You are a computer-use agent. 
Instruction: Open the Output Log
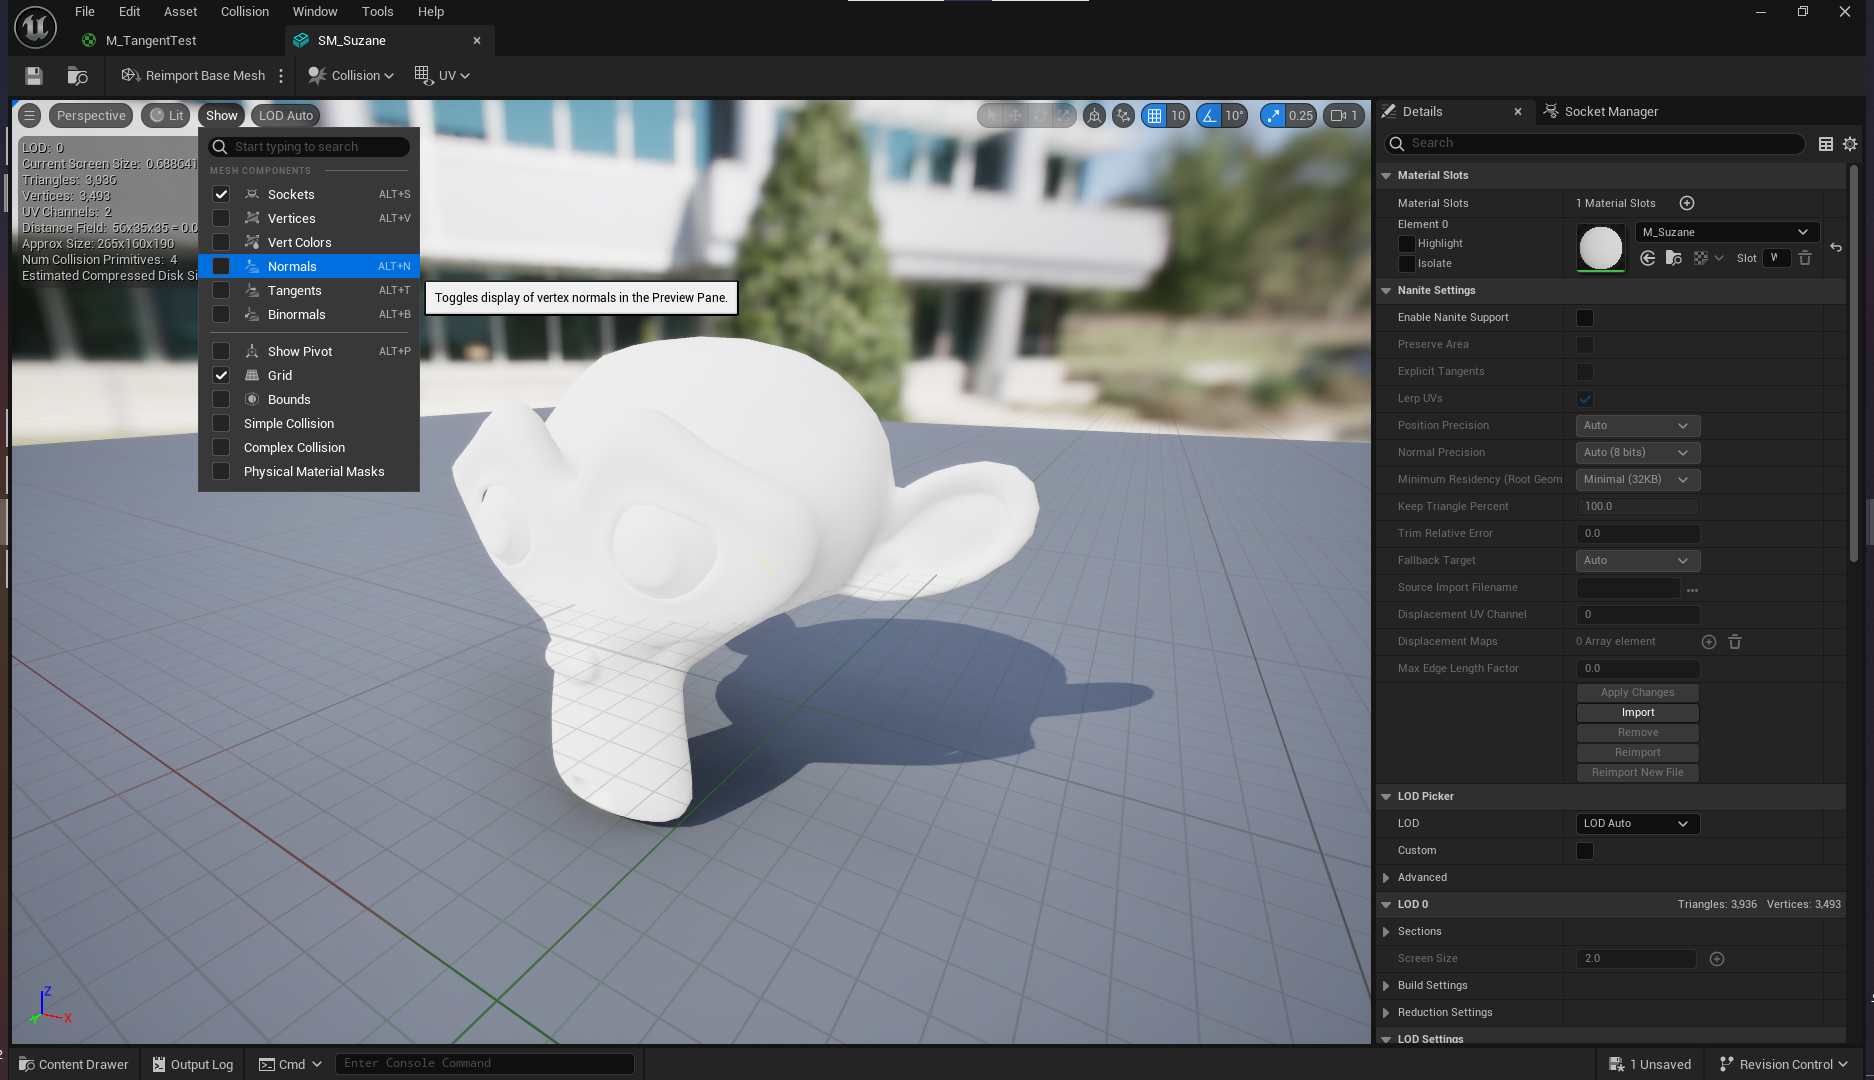[192, 1064]
